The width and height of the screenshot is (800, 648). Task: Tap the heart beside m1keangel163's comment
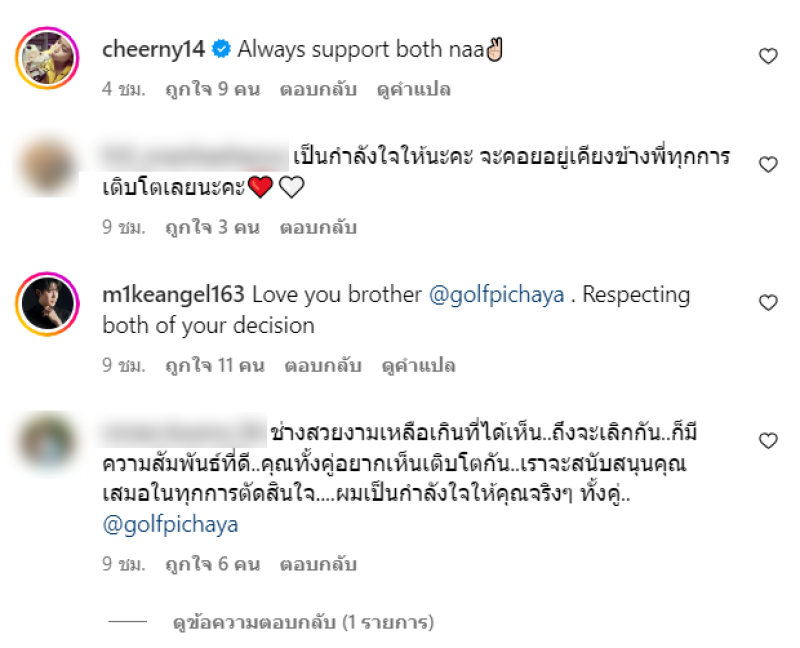(x=768, y=303)
